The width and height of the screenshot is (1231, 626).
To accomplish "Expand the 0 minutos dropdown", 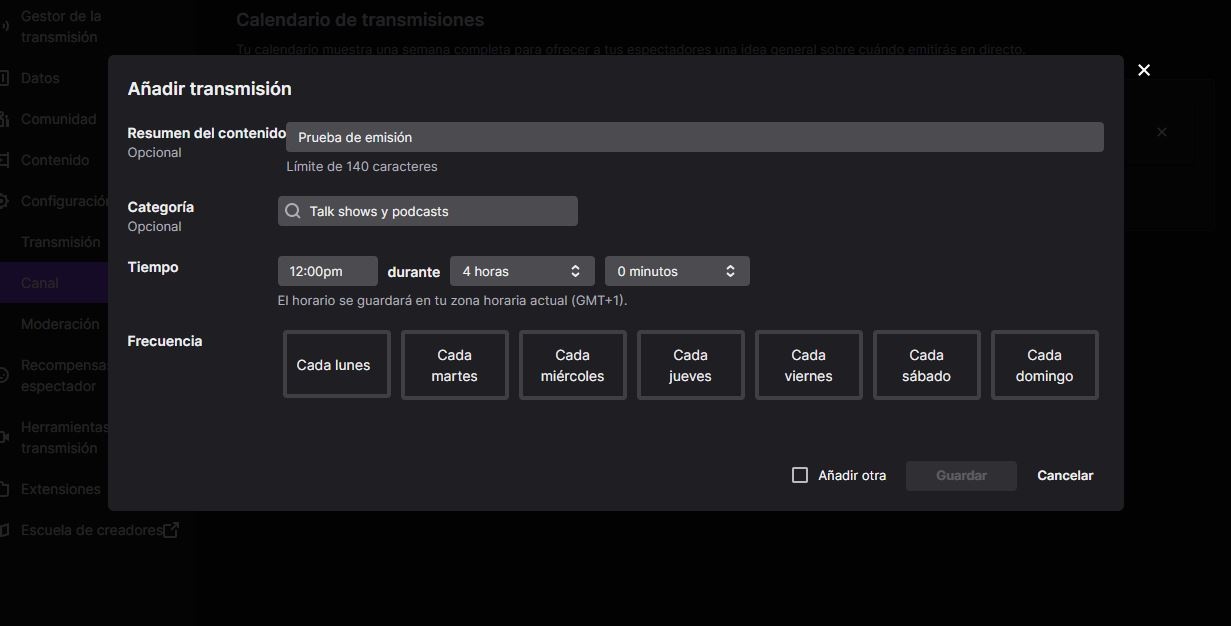I will click(676, 272).
